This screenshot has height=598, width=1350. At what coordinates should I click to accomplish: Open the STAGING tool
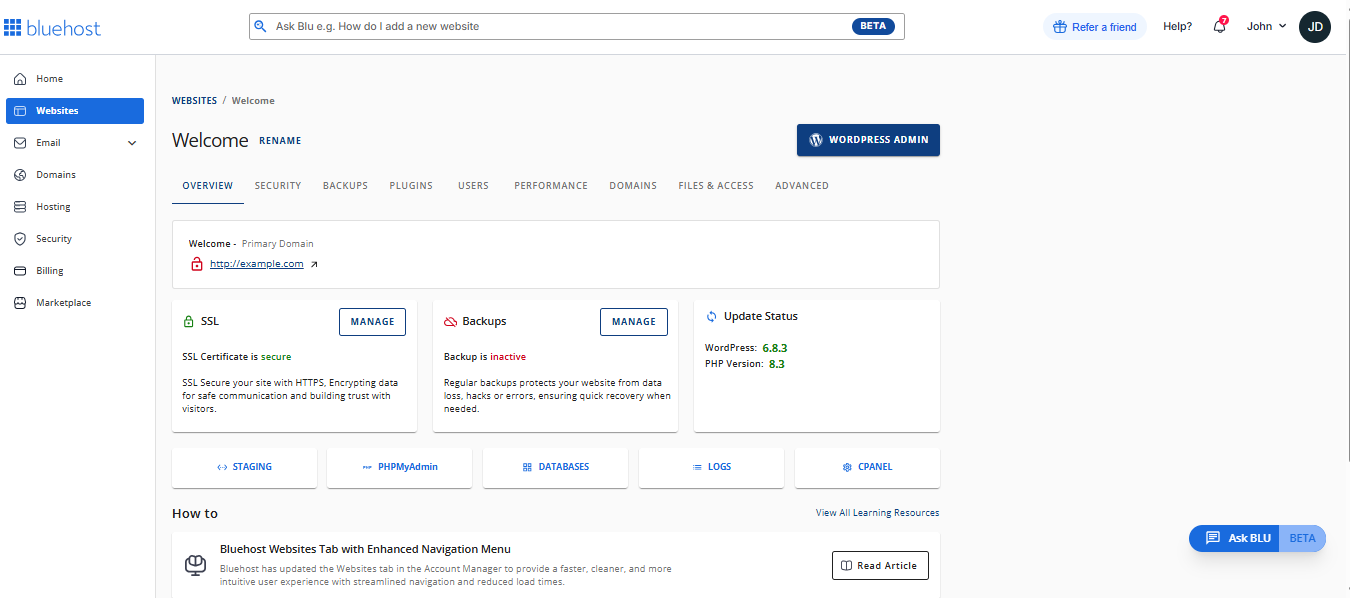243,466
